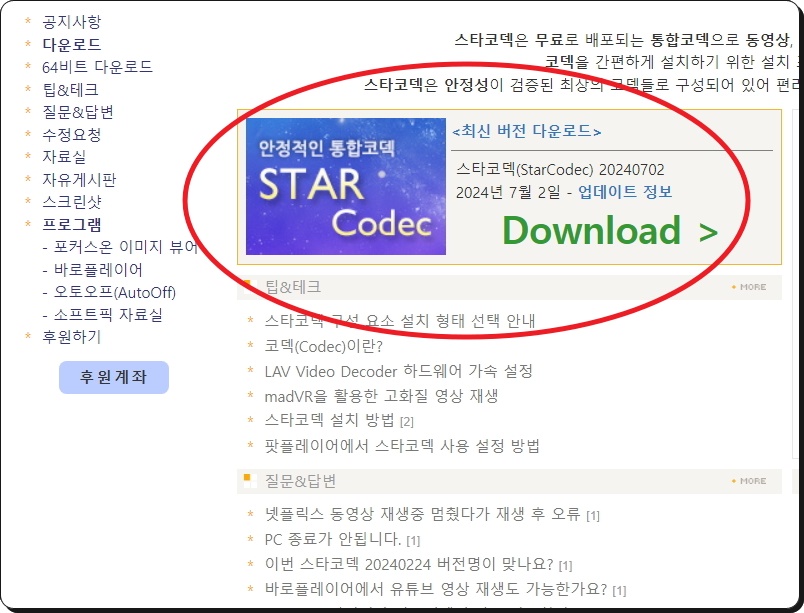This screenshot has height=613, width=804.
Task: Open the PC 종료가 안됩니다. question
Action: [333, 539]
